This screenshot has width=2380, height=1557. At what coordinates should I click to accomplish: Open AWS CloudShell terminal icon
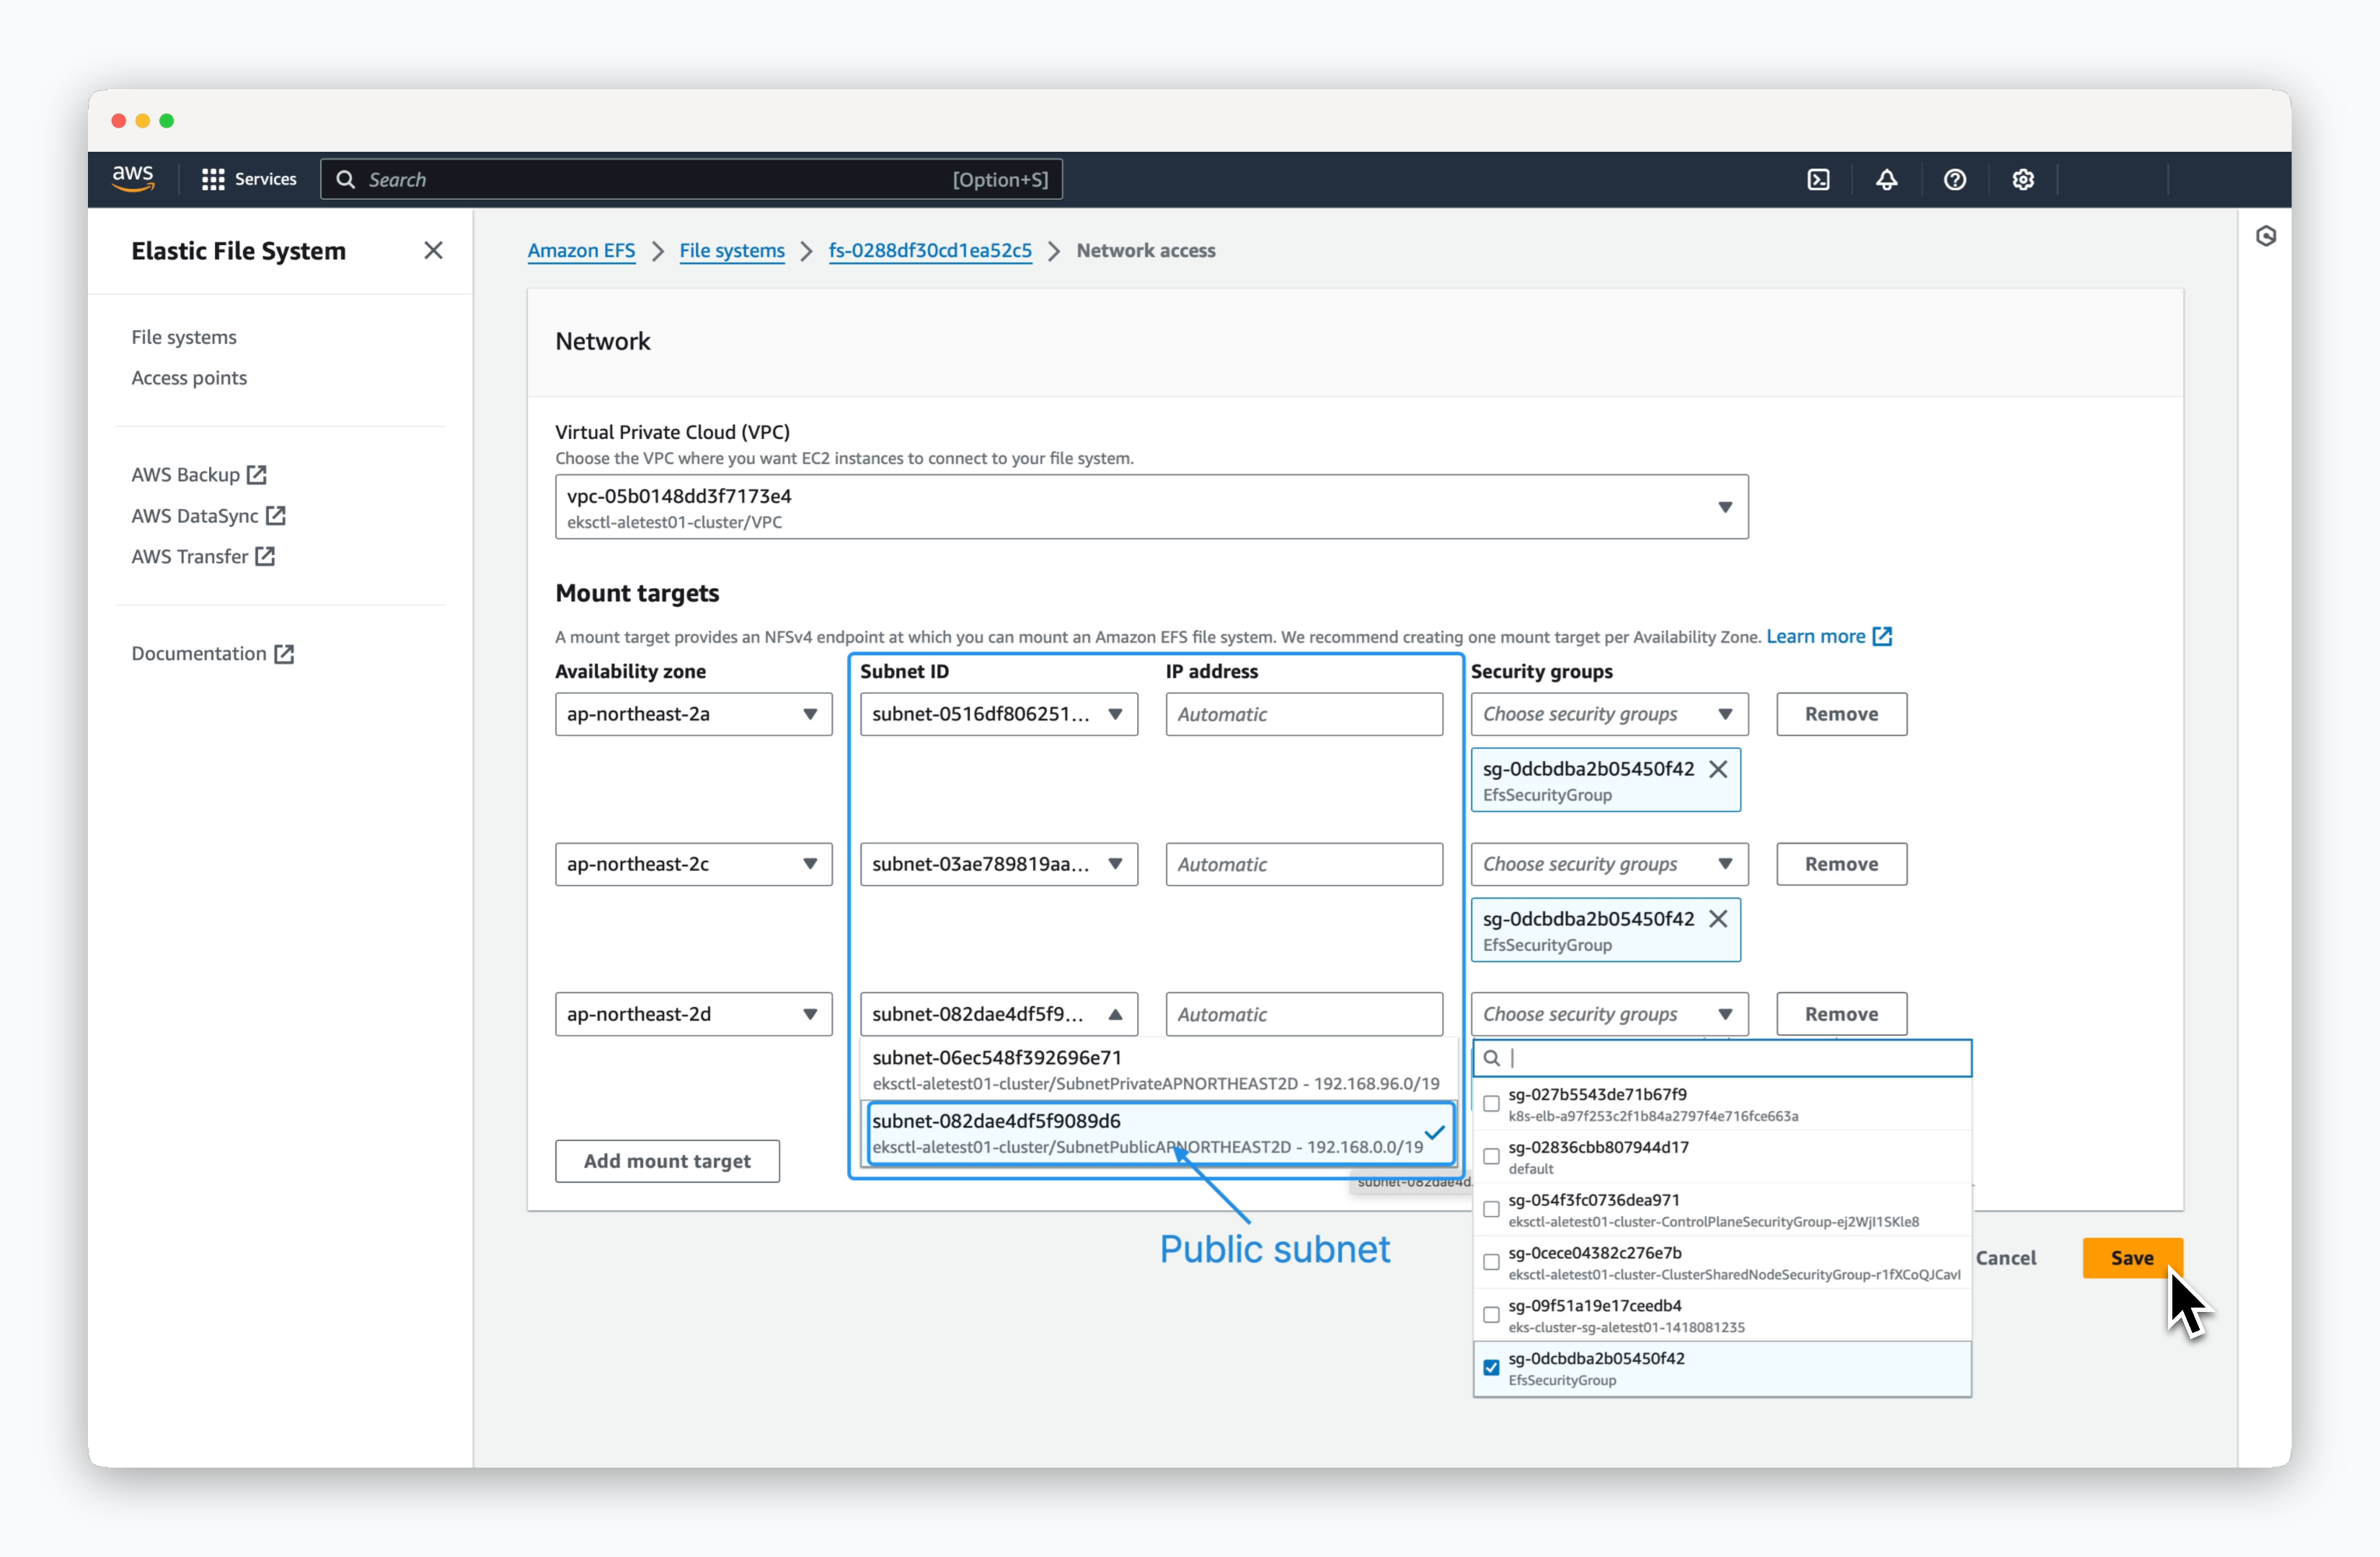[x=1818, y=179]
